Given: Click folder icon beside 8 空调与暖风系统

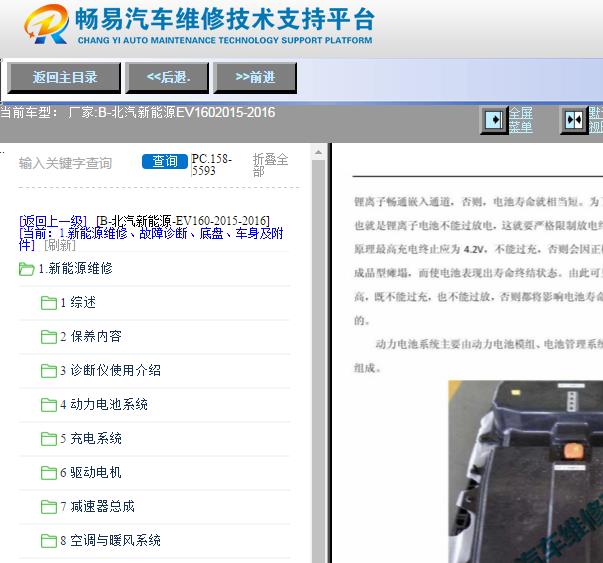Looking at the screenshot, I should [49, 541].
